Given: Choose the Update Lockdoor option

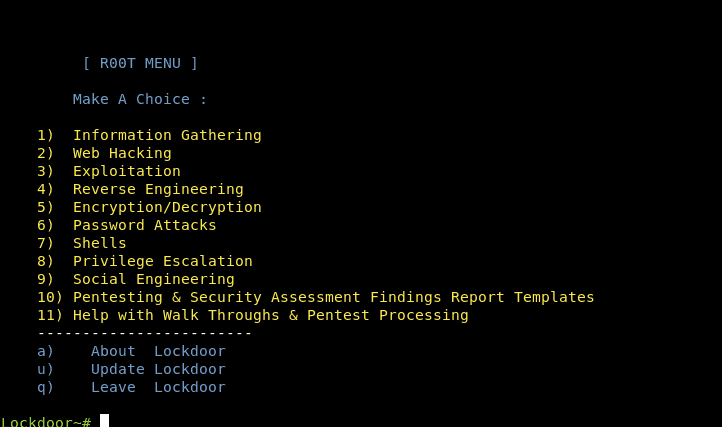Looking at the screenshot, I should (x=158, y=369).
